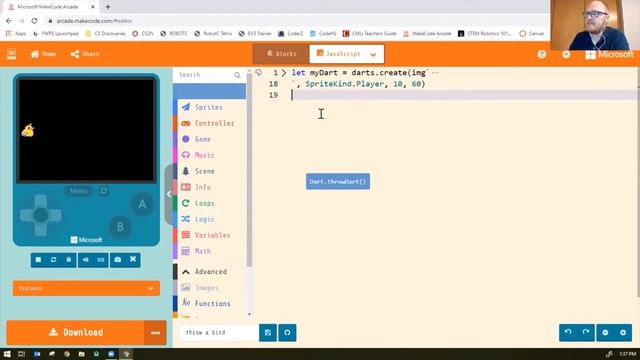Image resolution: width=640 pixels, height=360 pixels.
Task: Open the Game toolbox category
Action: click(209, 139)
